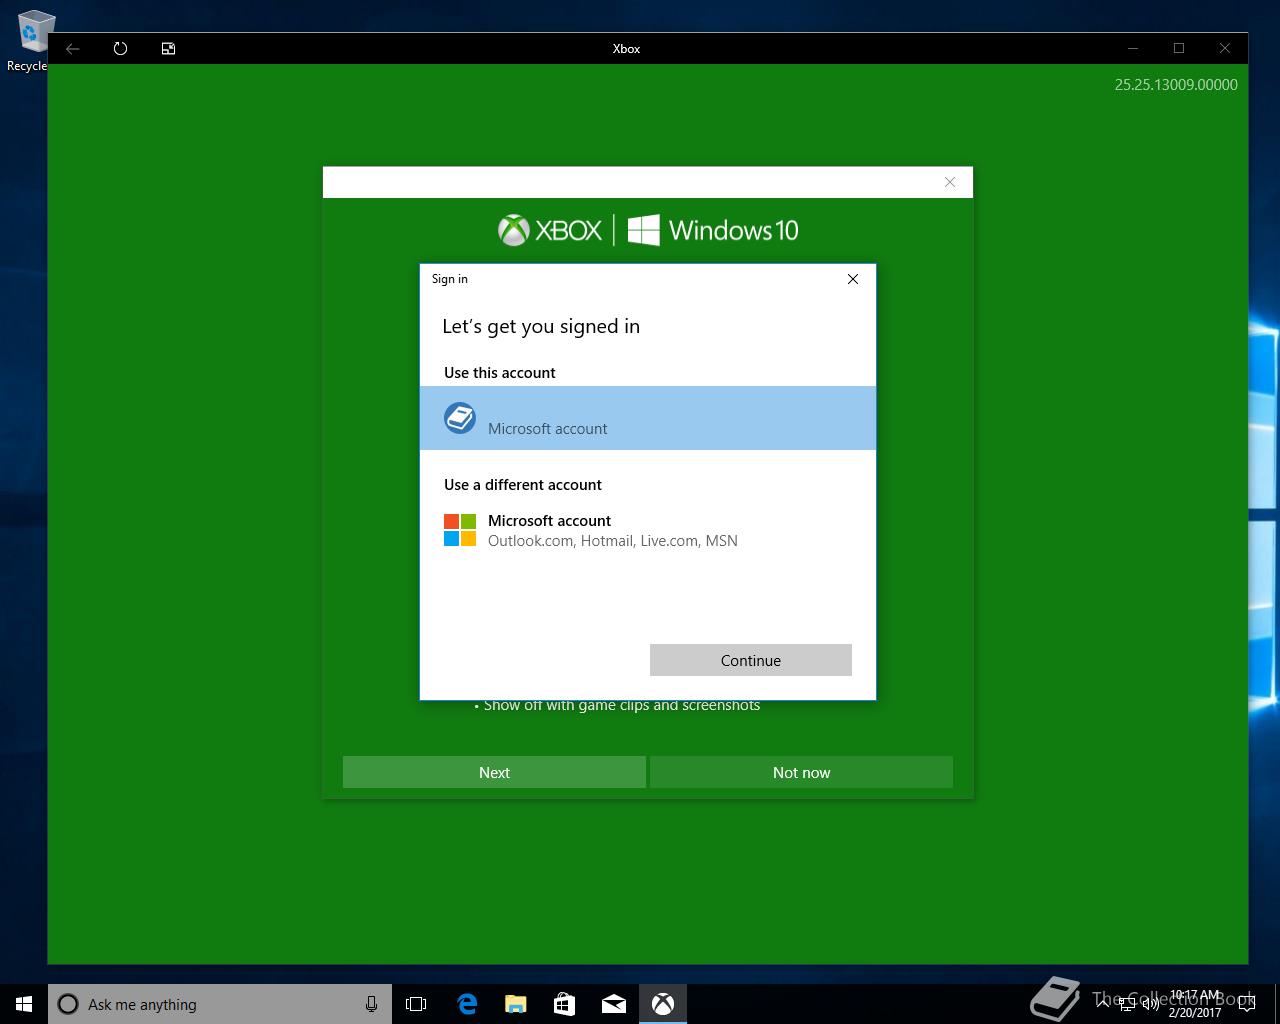Screen dimensions: 1280x1024
Task: Open the Windows Start menu
Action: click(x=24, y=1004)
